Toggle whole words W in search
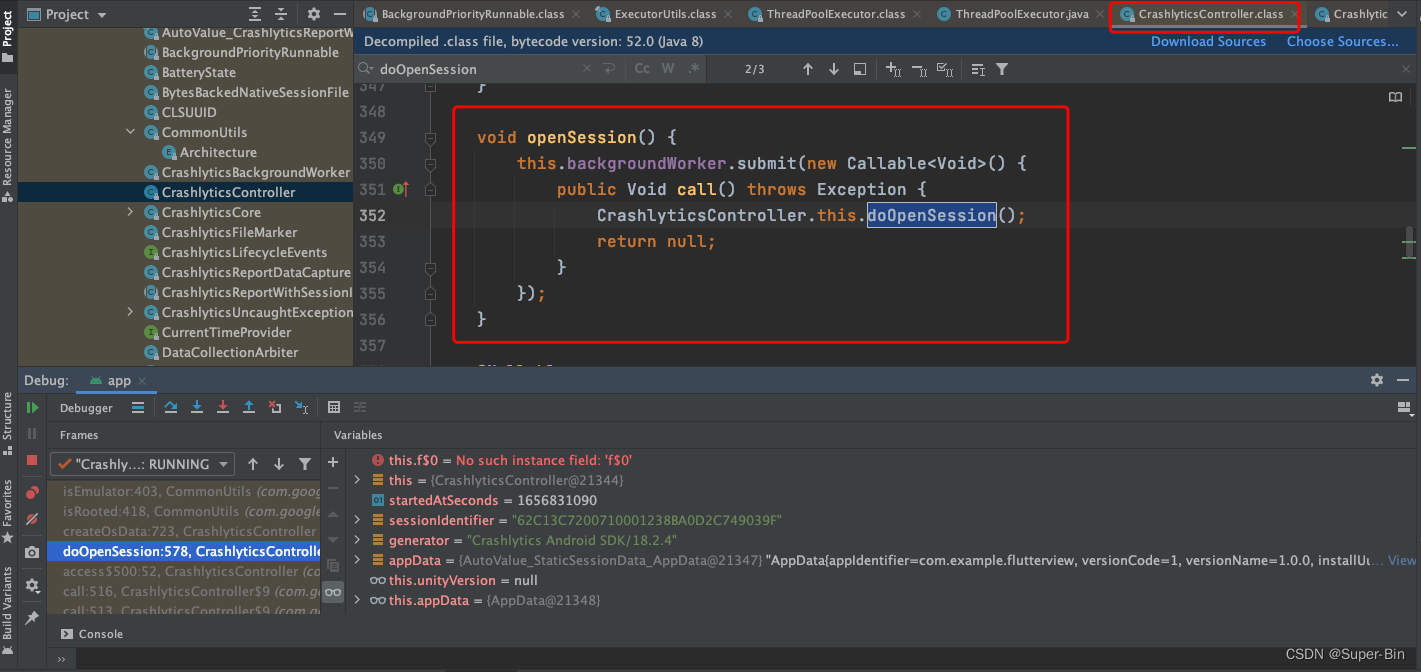This screenshot has height=672, width=1421. (668, 69)
